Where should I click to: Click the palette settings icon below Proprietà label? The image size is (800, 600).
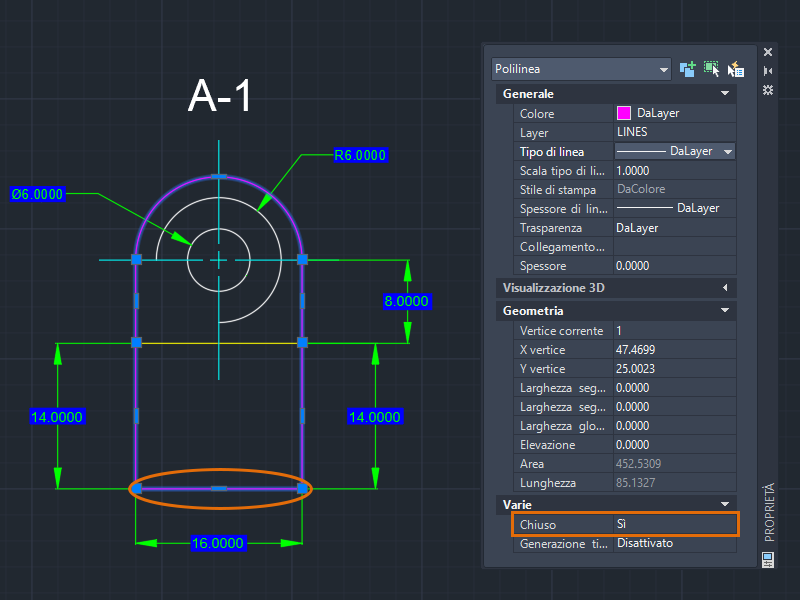(x=768, y=559)
